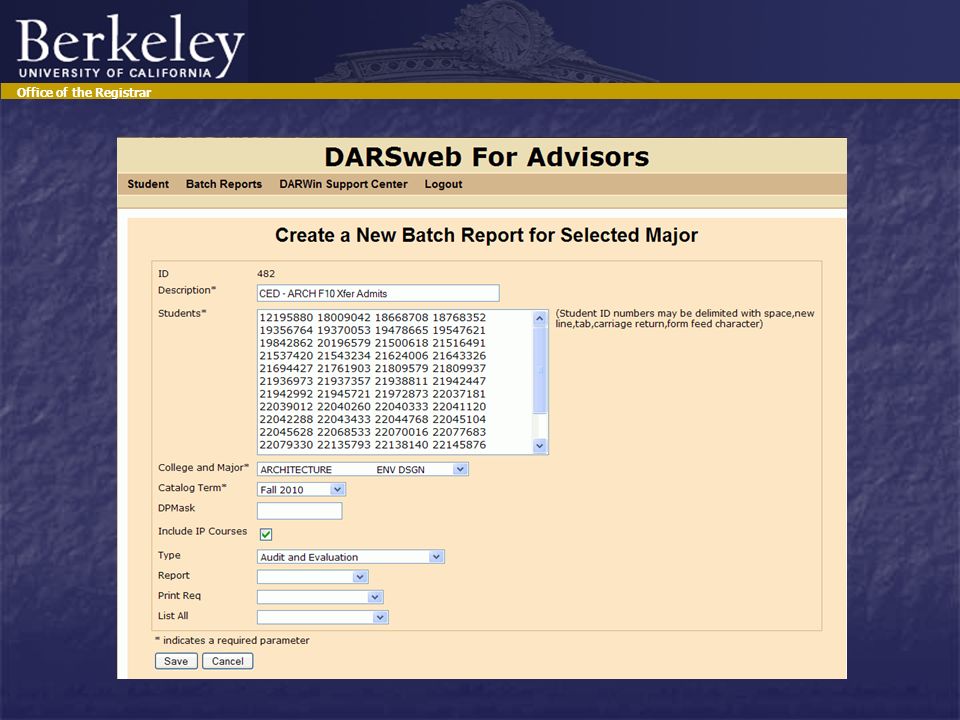Click inside the Students ID textarea
The width and height of the screenshot is (960, 720).
click(x=395, y=382)
